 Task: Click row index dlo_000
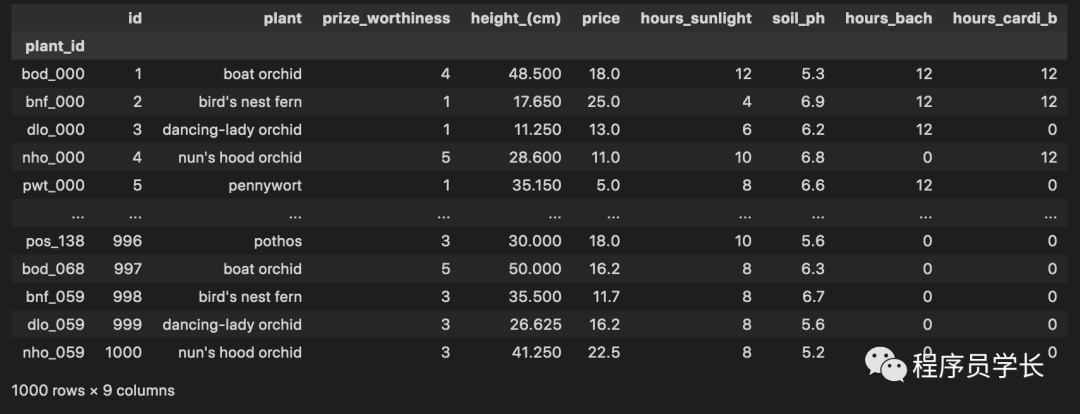pyautogui.click(x=54, y=130)
